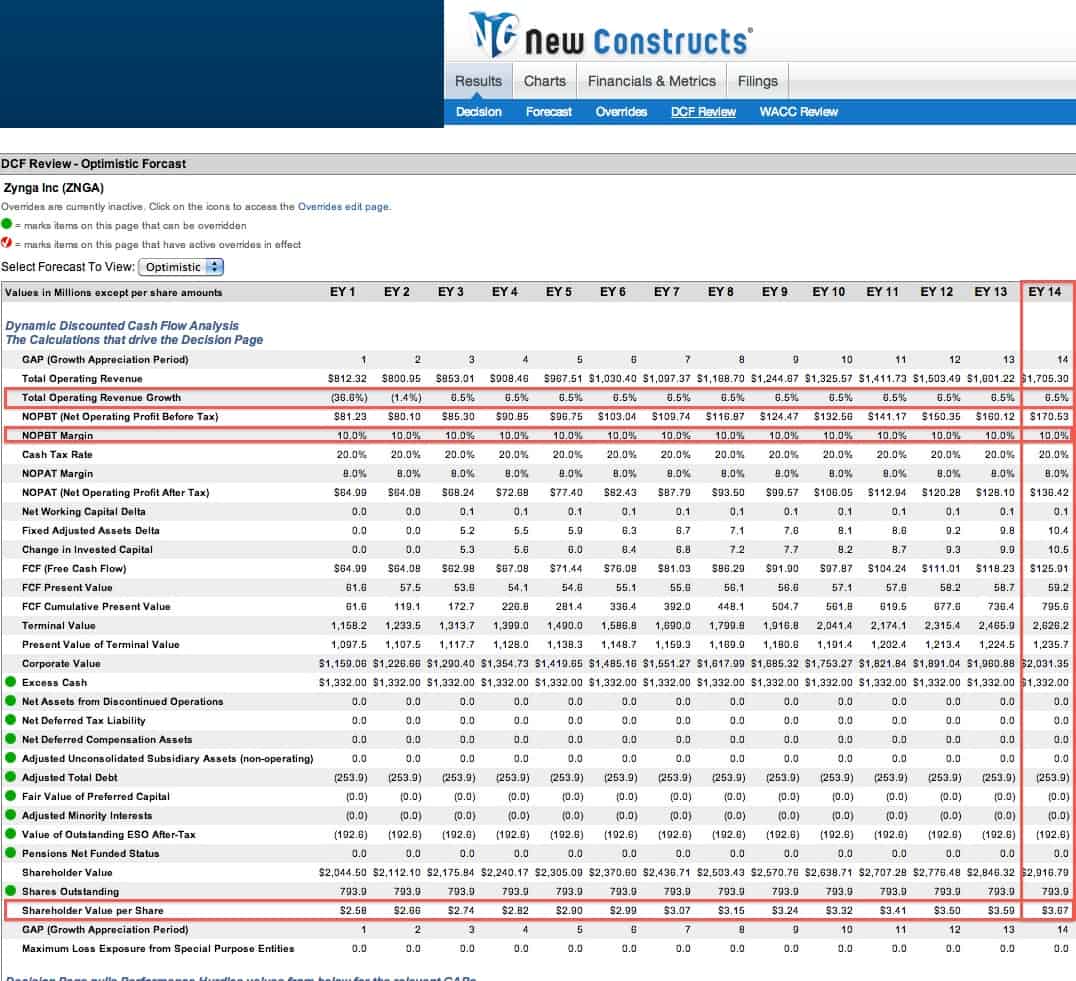Click the '$1,705.30' revenue cell under EY 14
Image resolution: width=1076 pixels, height=981 pixels.
(x=1046, y=379)
